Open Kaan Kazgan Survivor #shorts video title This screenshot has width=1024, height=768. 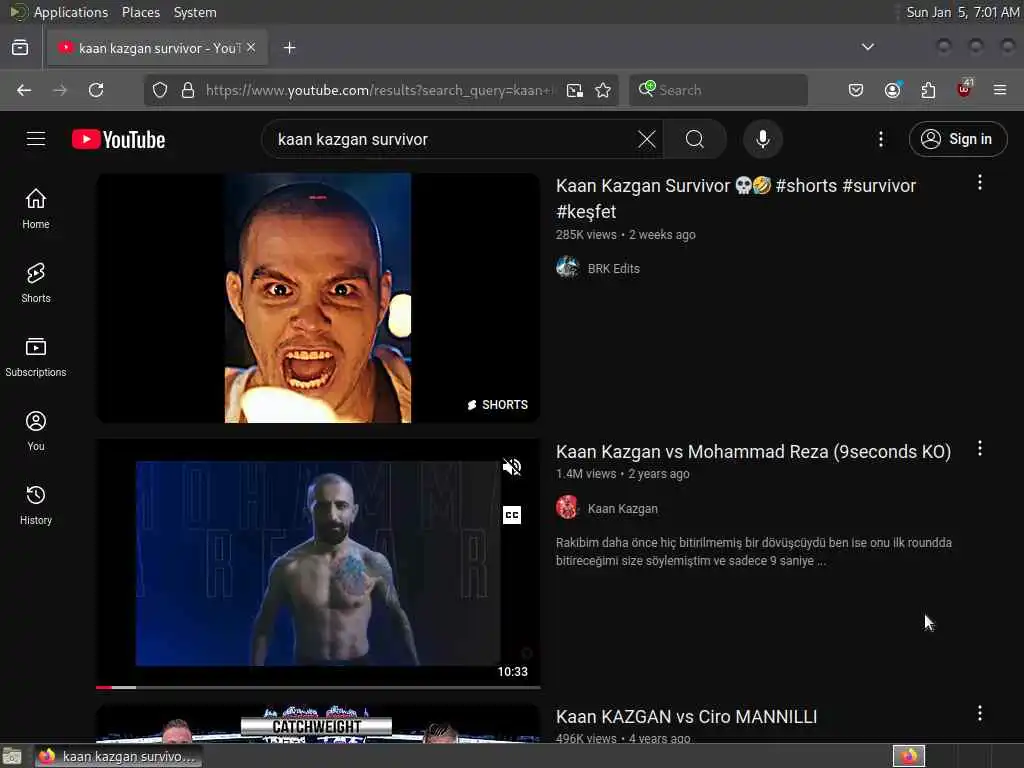point(735,199)
